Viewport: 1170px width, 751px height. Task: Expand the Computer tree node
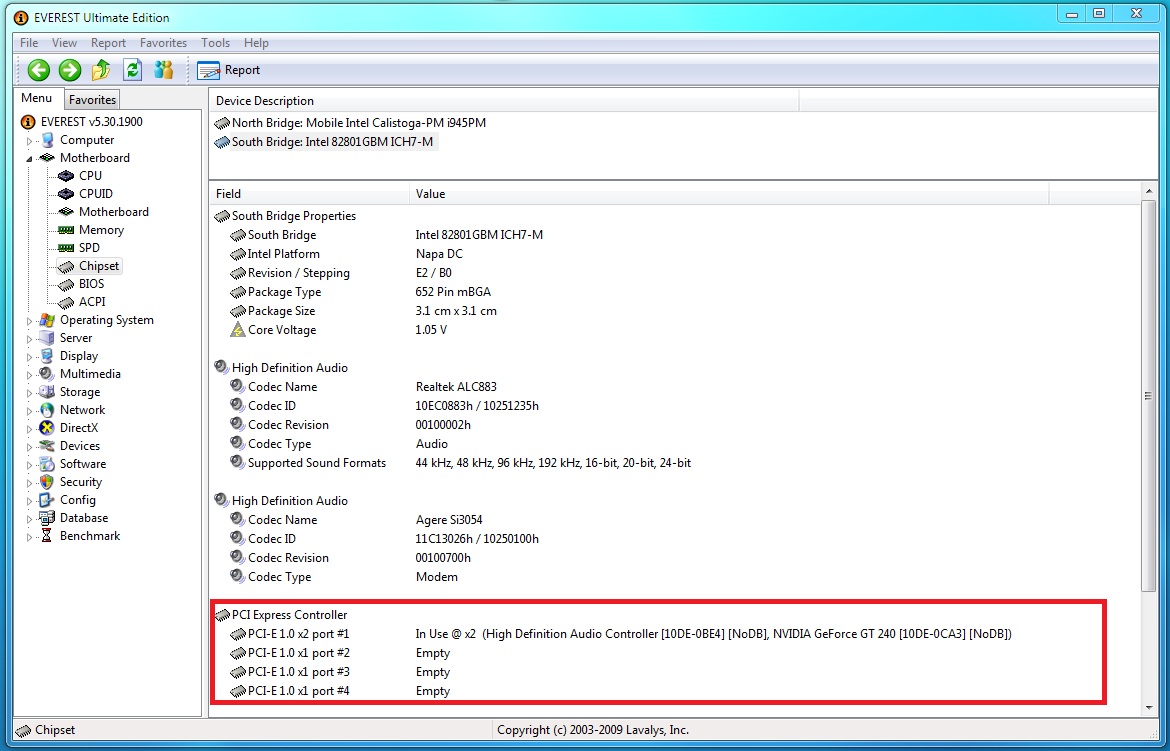(x=29, y=140)
